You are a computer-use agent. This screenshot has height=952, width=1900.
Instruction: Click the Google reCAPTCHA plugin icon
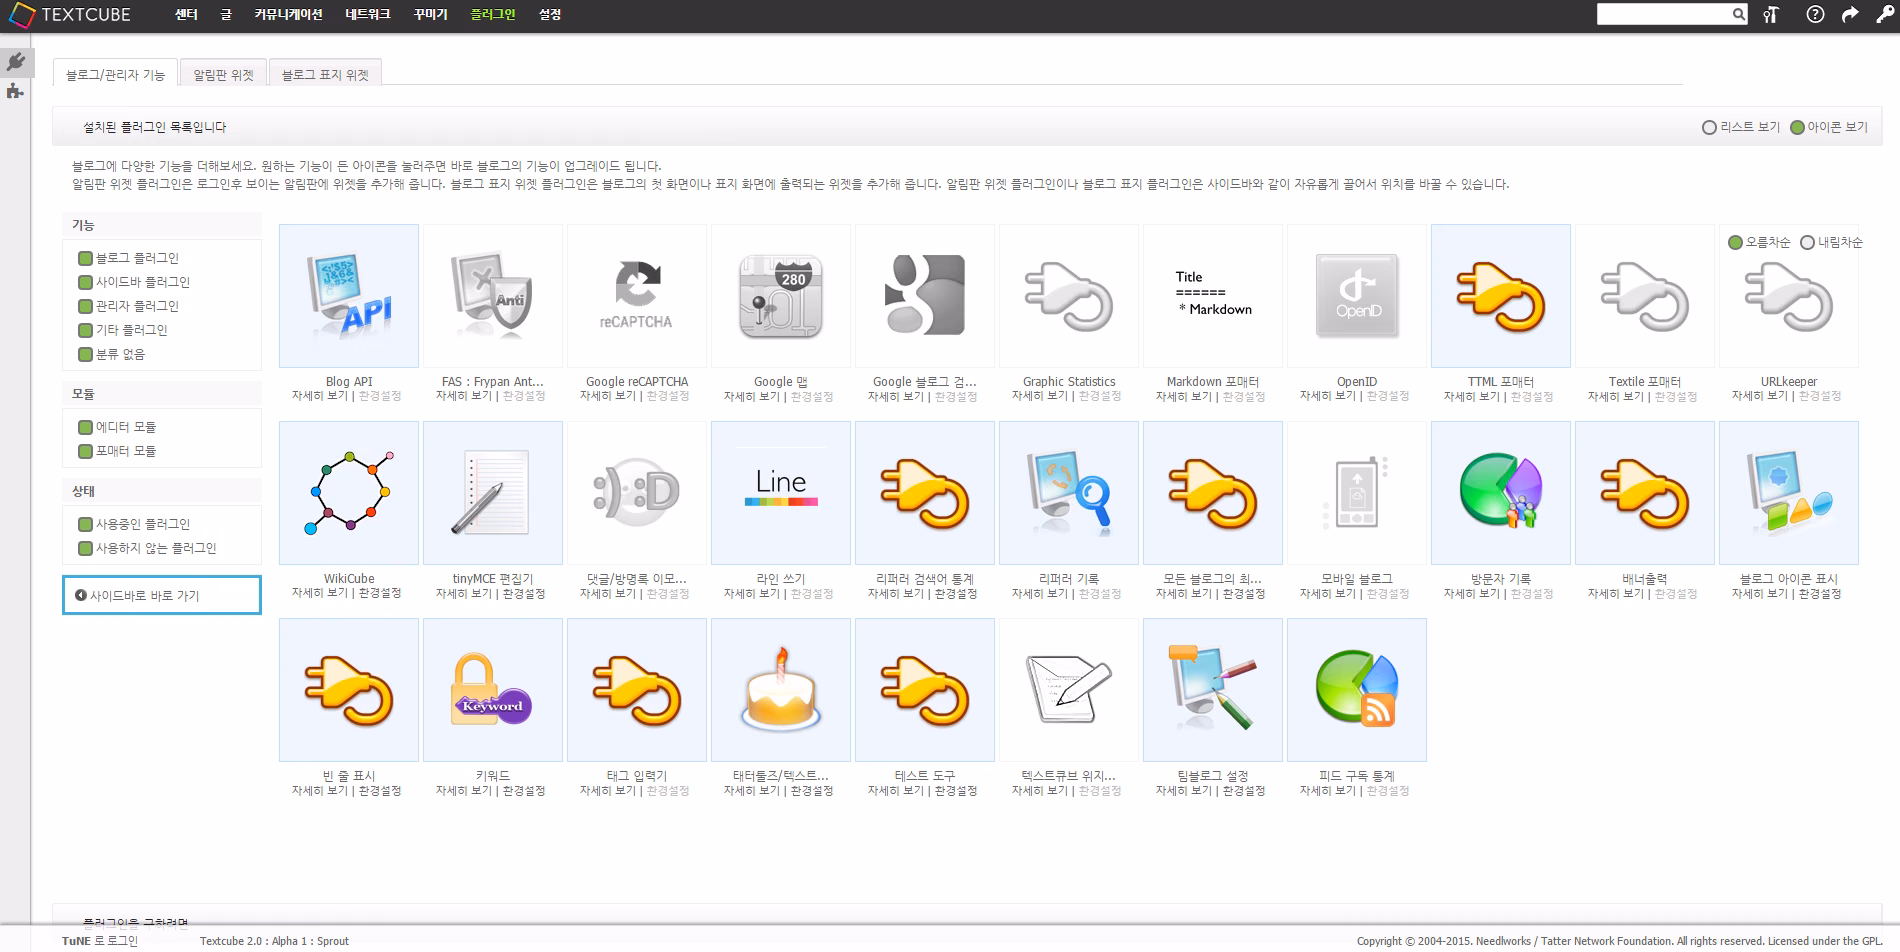coord(637,296)
